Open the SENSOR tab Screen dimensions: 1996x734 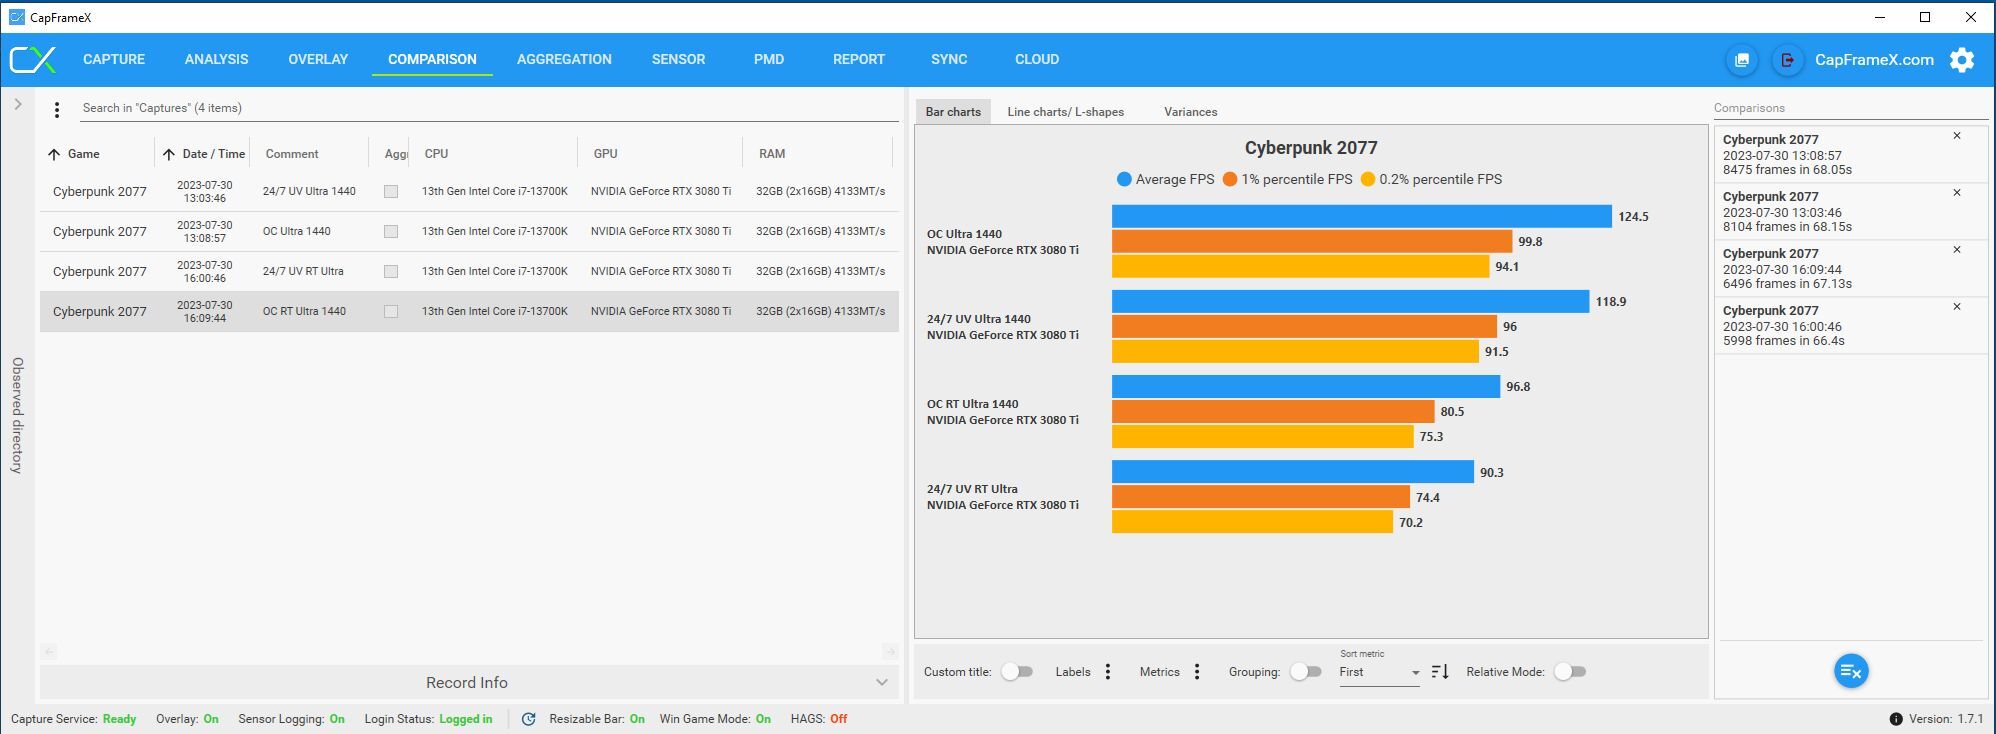(678, 60)
